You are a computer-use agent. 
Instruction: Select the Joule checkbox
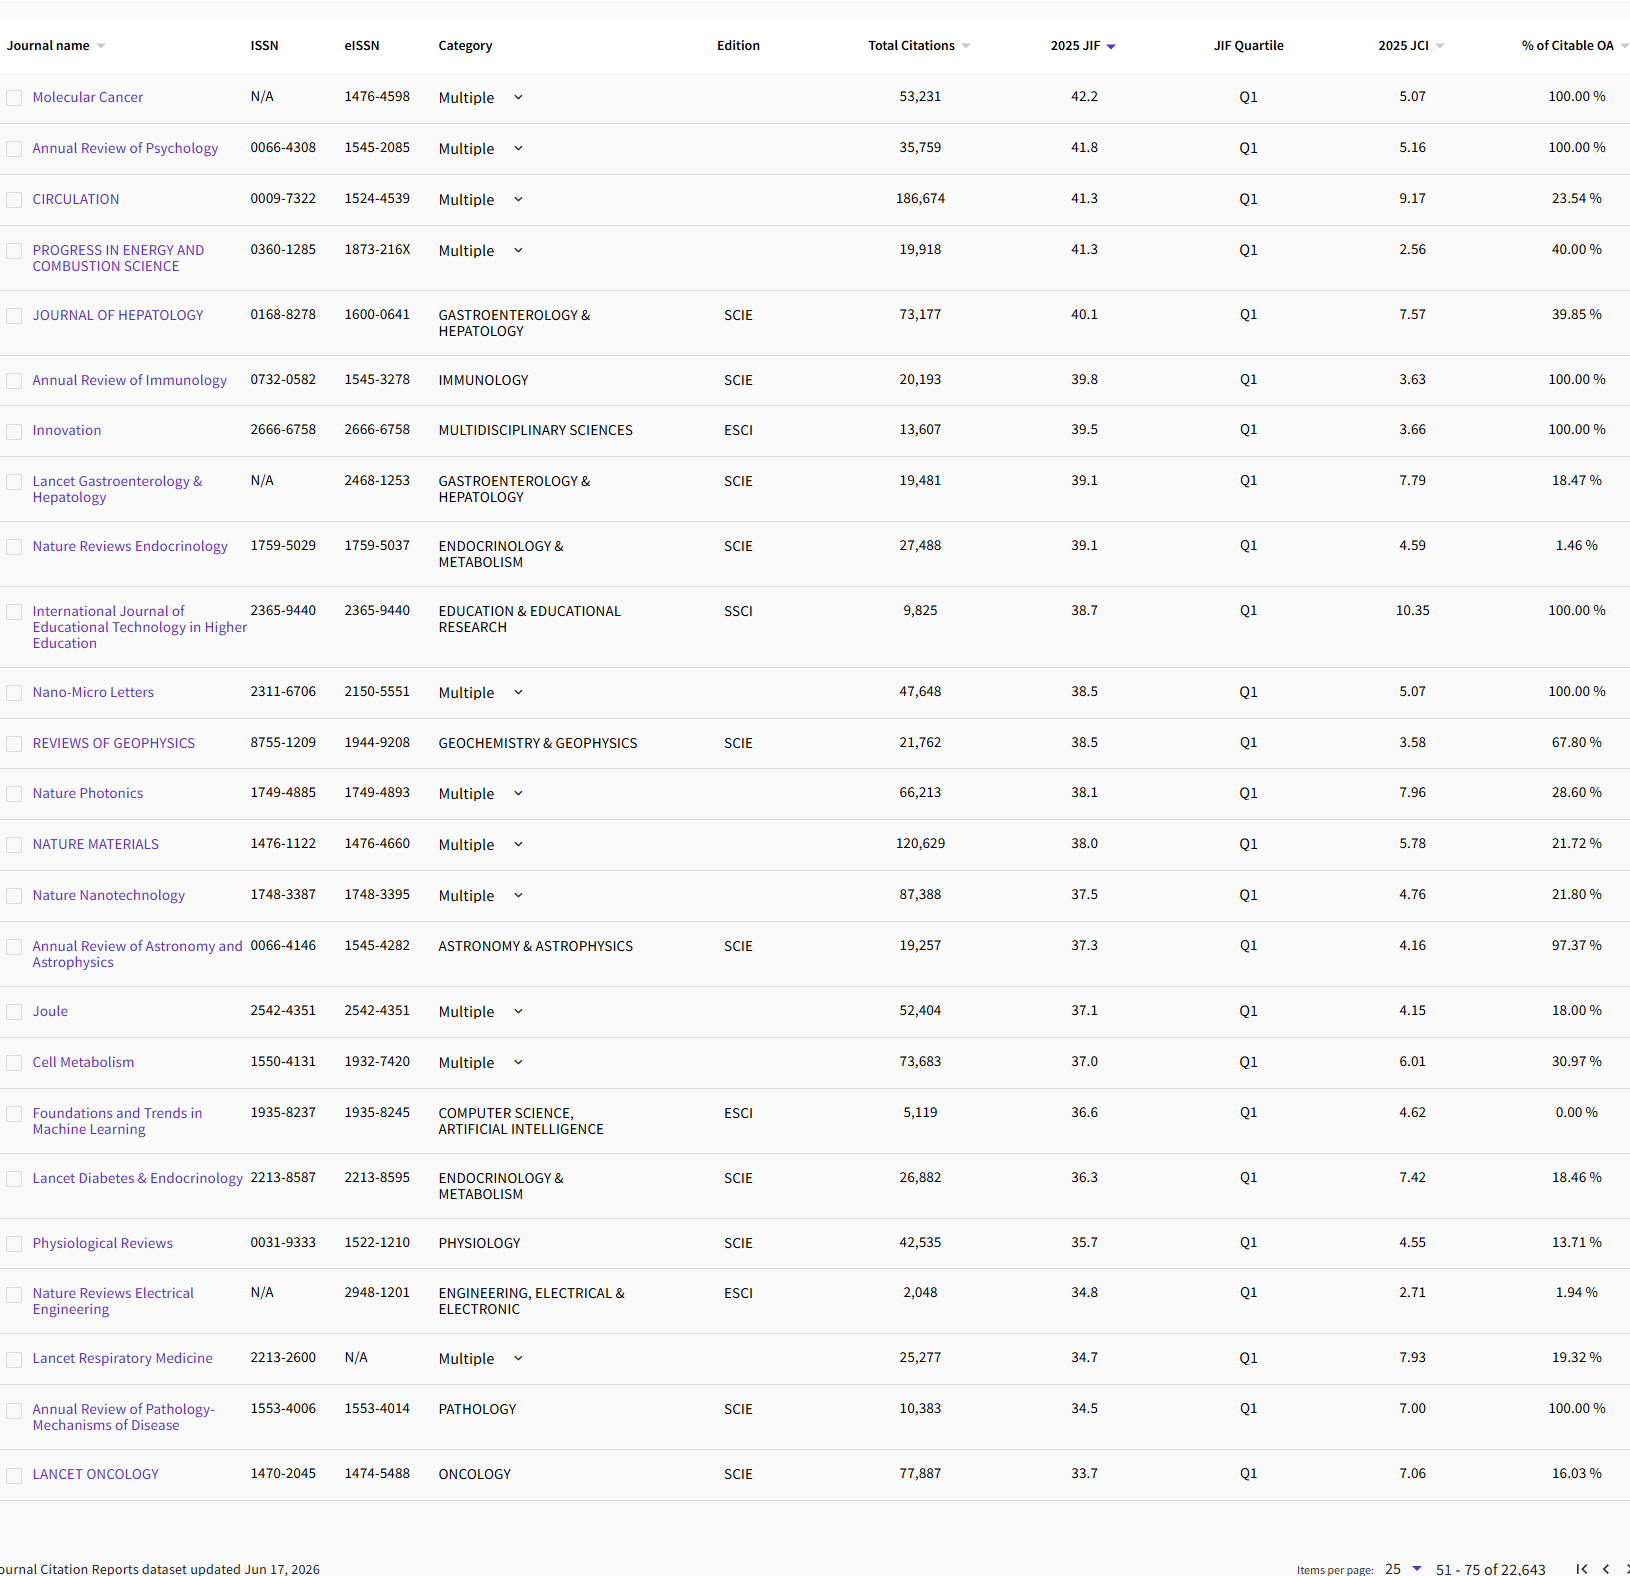click(x=14, y=1012)
